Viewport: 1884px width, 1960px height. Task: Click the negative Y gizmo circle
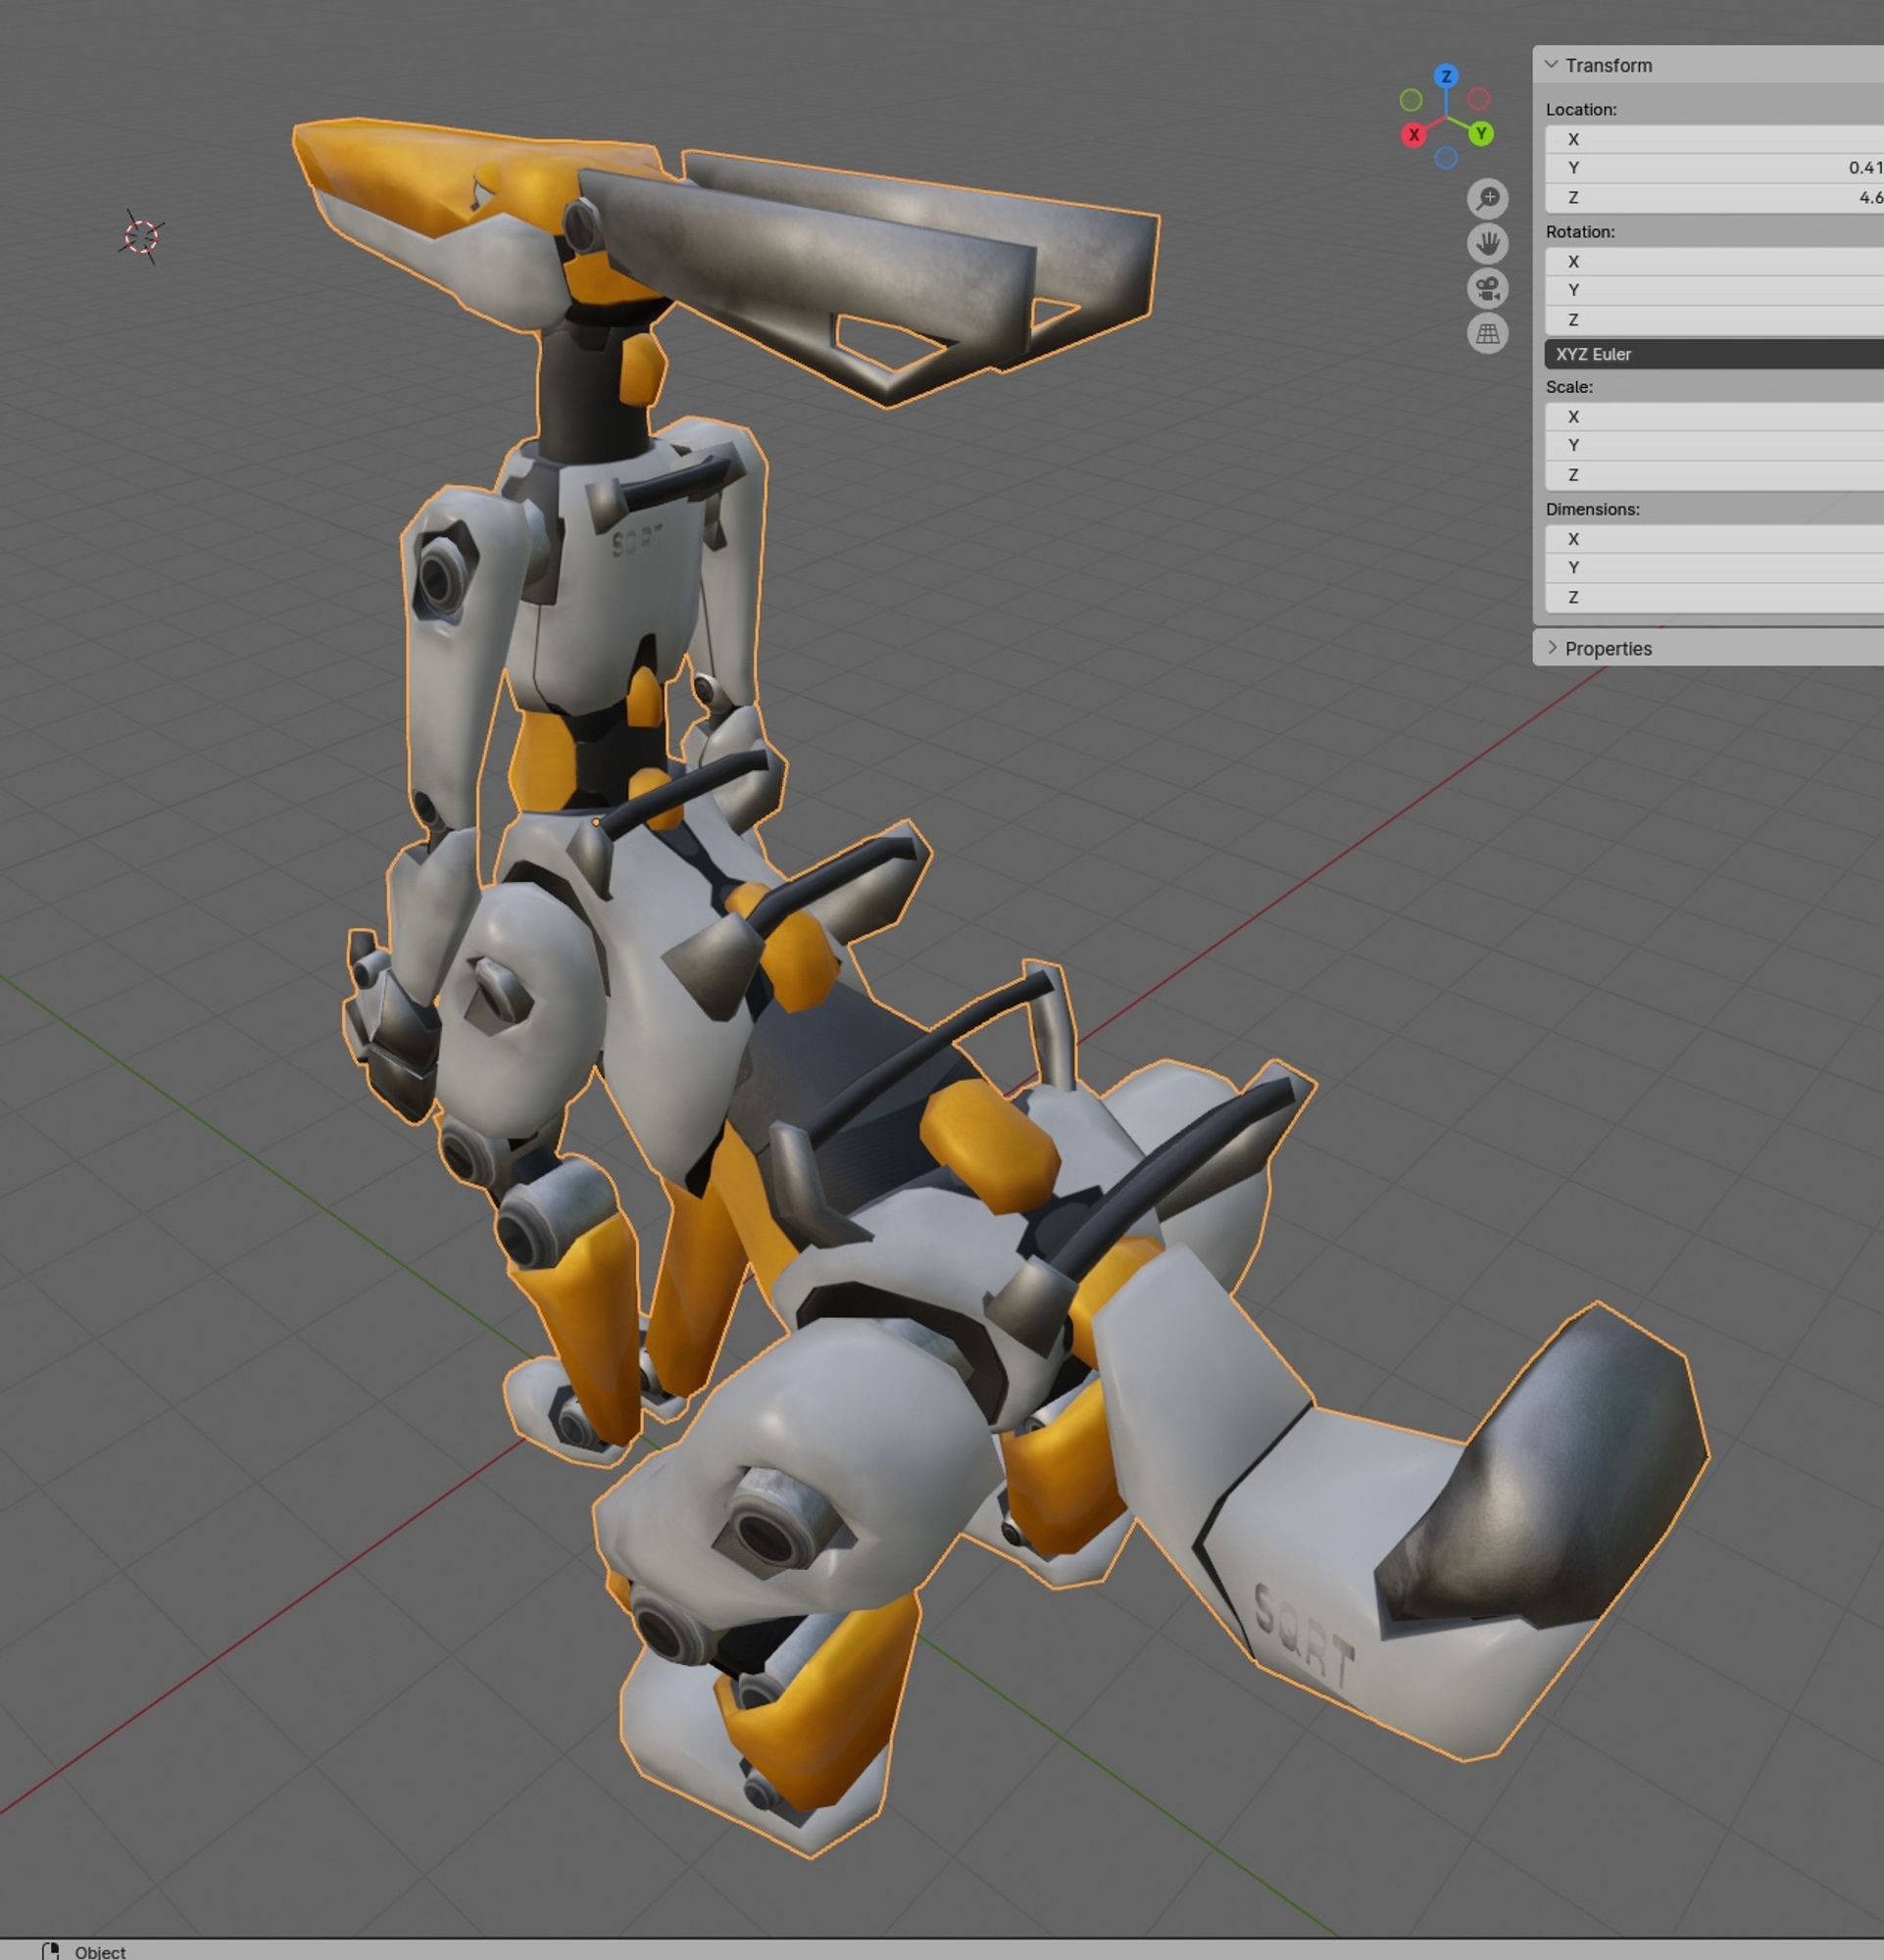(1411, 99)
